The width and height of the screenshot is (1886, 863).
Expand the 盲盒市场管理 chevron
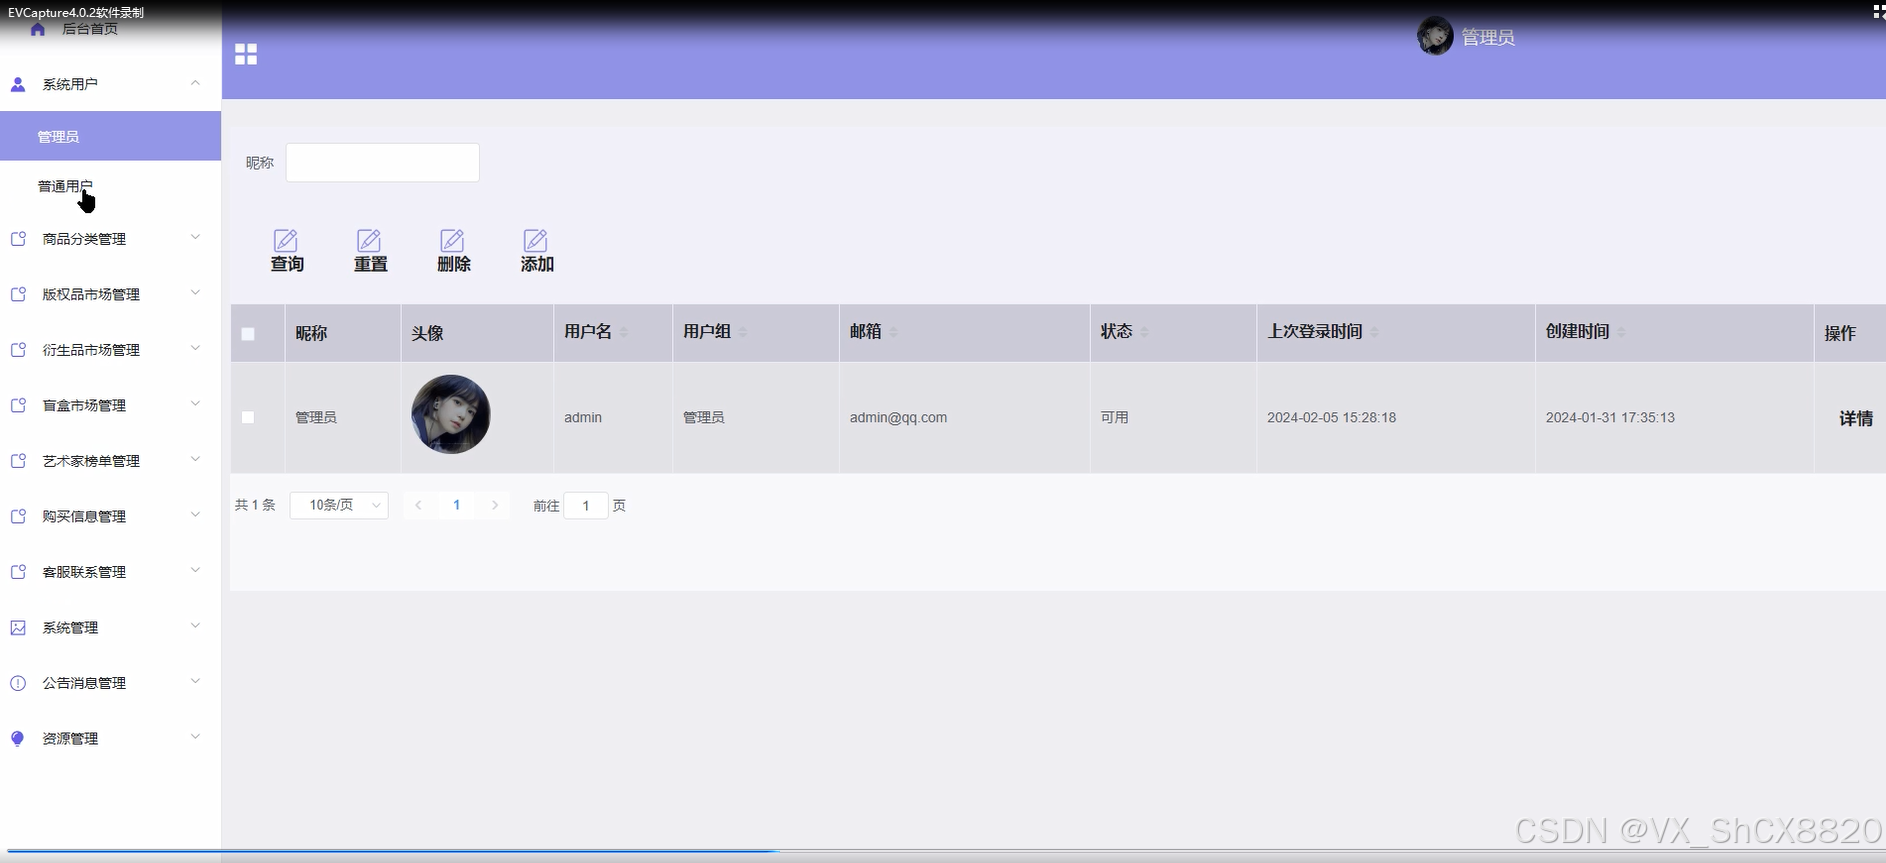(195, 404)
